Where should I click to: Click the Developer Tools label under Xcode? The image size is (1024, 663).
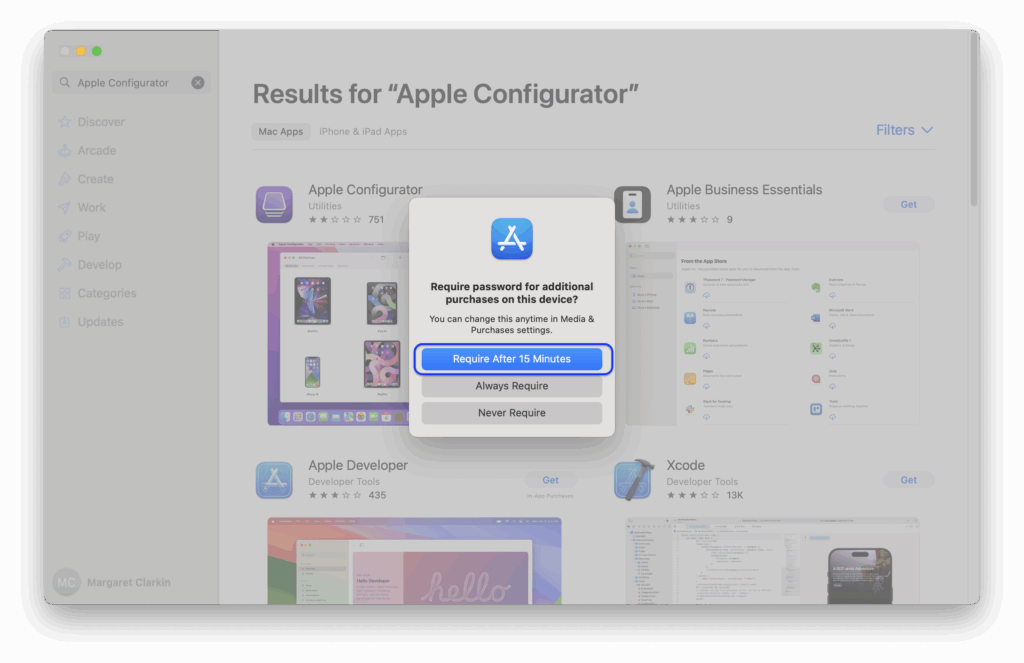[702, 481]
